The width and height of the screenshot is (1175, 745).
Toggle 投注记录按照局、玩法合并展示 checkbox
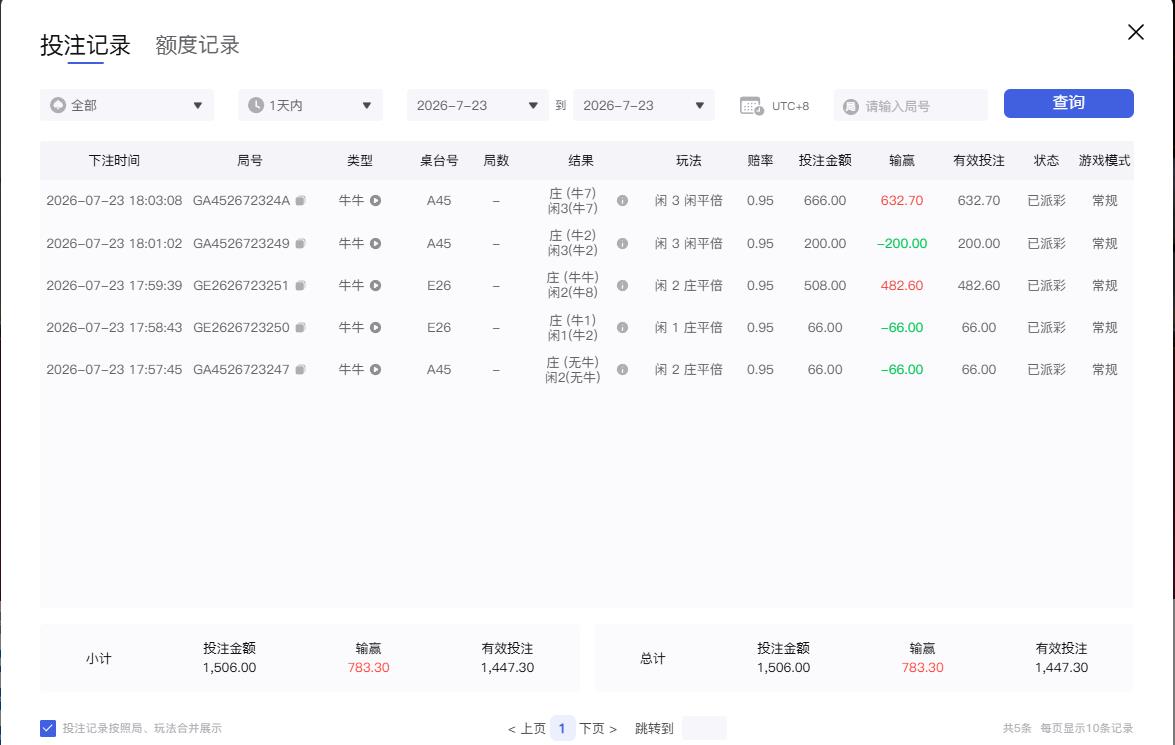pos(48,728)
